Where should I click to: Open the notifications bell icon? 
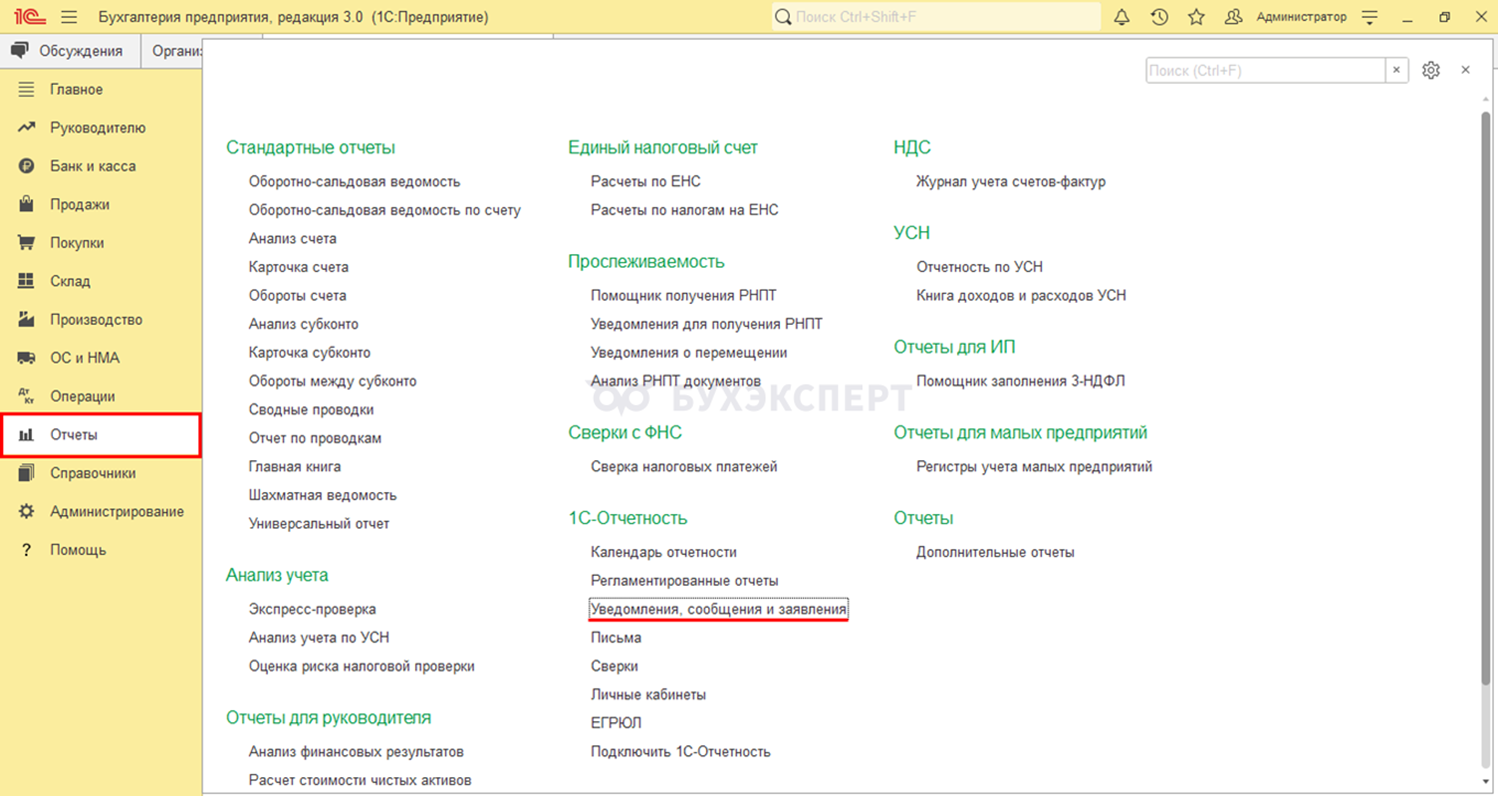tap(1121, 17)
